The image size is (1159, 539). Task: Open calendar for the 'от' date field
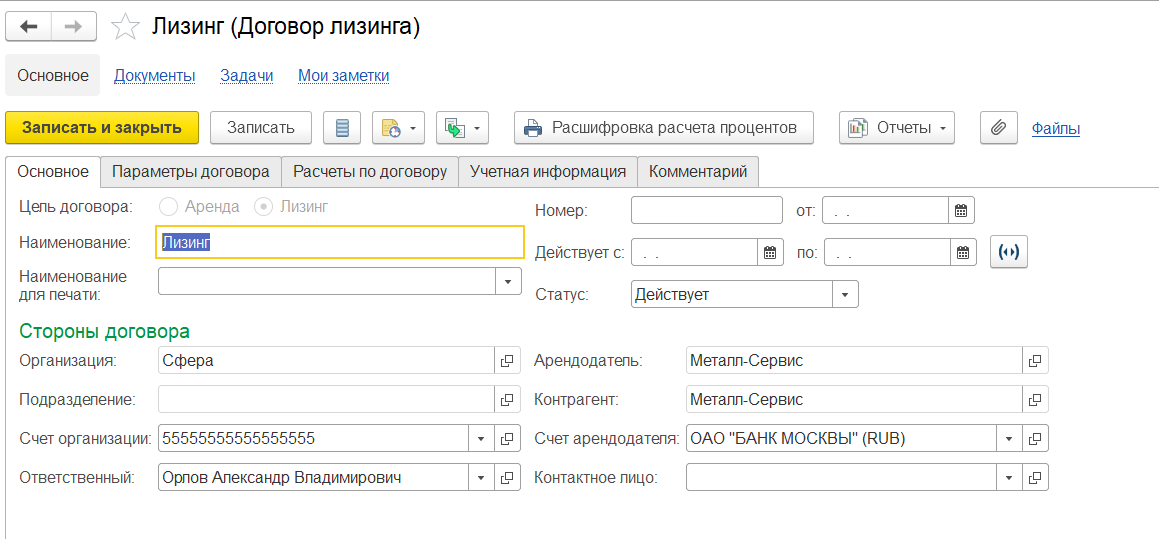(961, 210)
